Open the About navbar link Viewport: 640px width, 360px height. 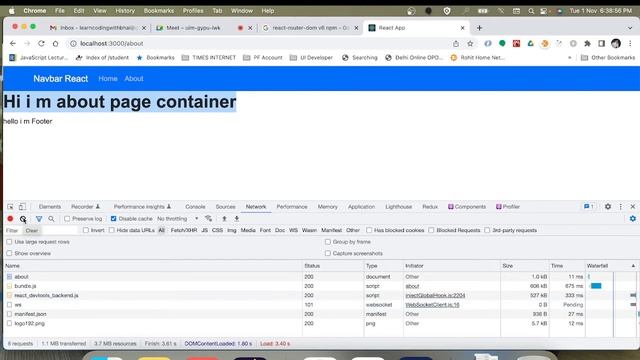click(134, 79)
